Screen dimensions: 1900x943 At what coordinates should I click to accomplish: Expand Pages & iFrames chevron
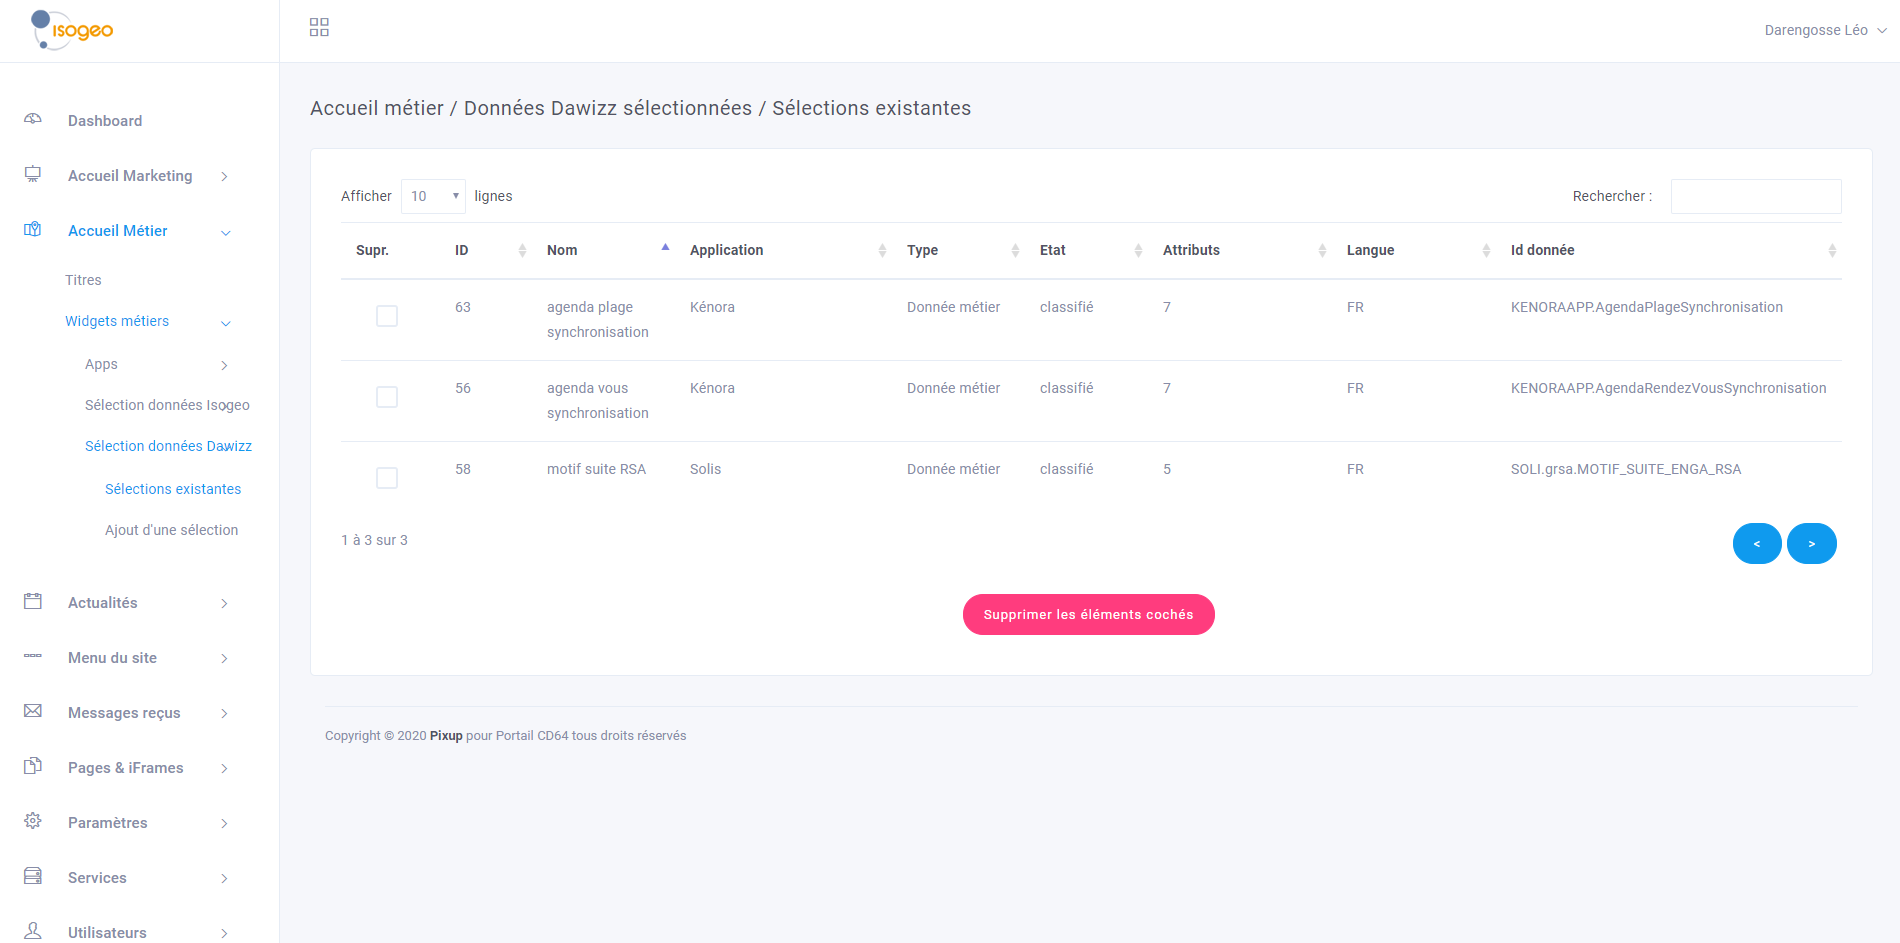tap(224, 768)
